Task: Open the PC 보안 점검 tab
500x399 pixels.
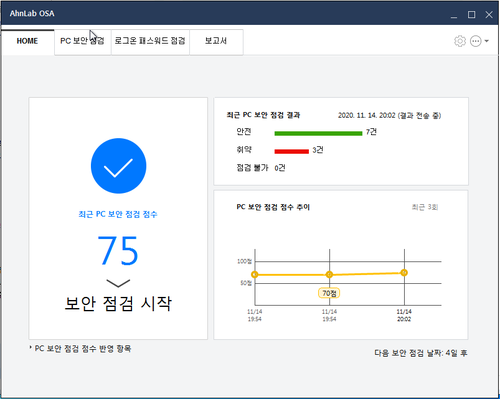Action: [82, 41]
